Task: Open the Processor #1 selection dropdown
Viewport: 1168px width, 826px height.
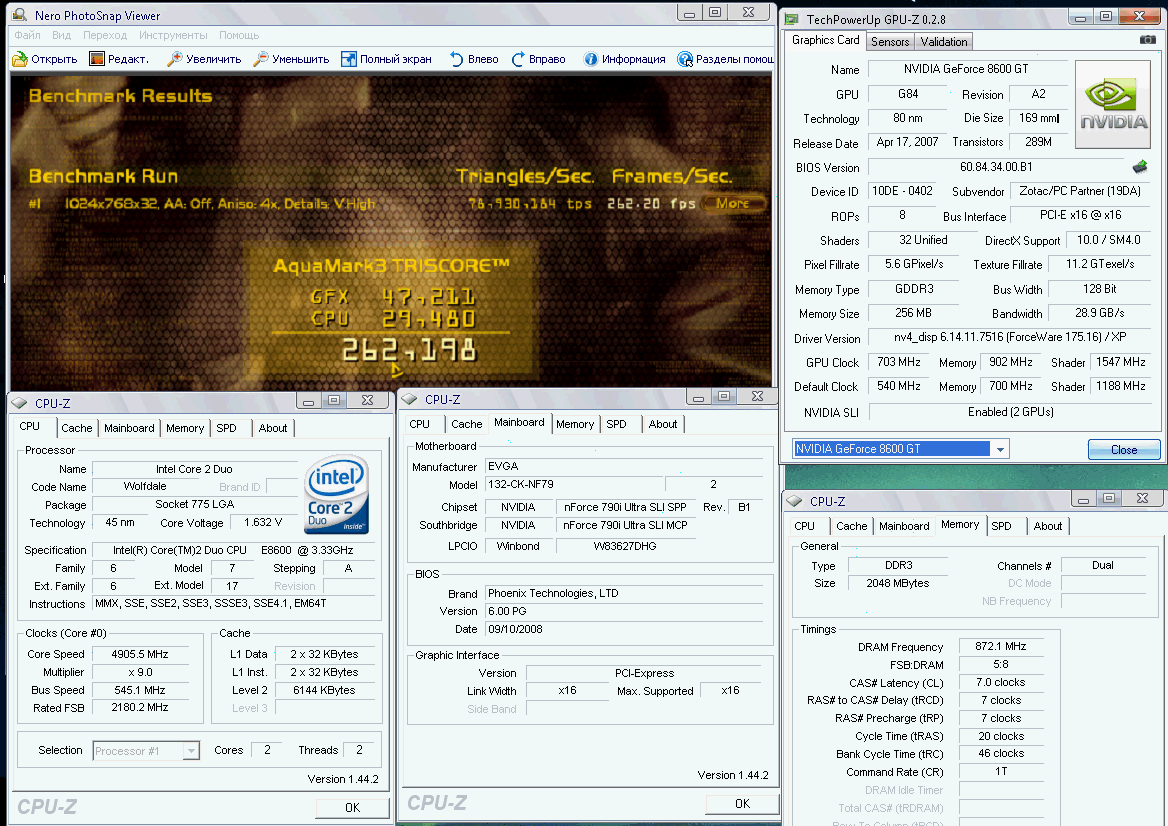Action: click(191, 751)
